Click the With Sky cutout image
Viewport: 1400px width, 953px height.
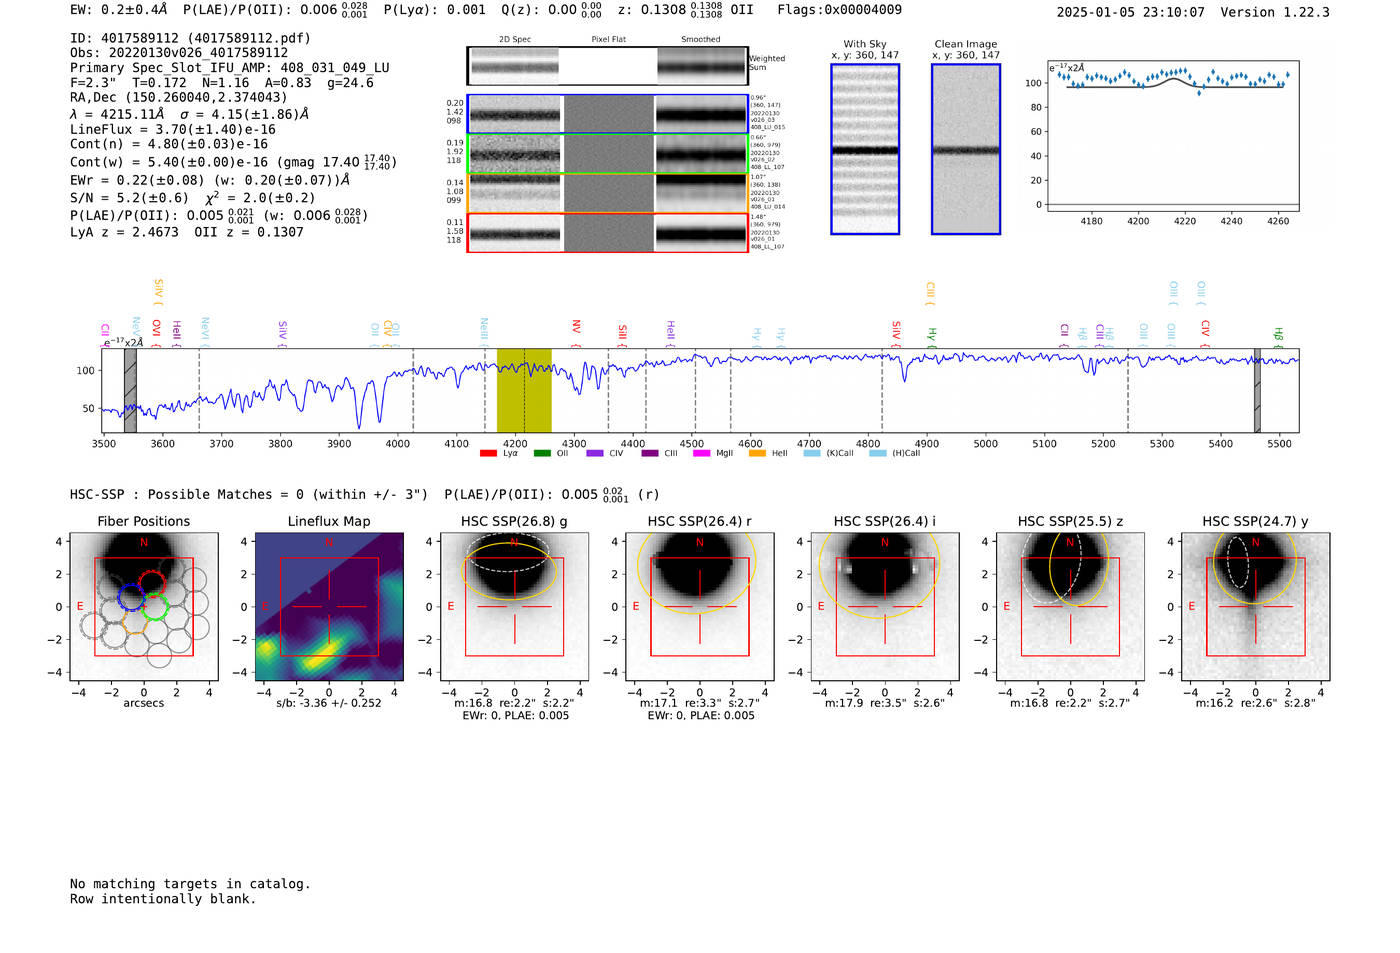click(x=865, y=149)
